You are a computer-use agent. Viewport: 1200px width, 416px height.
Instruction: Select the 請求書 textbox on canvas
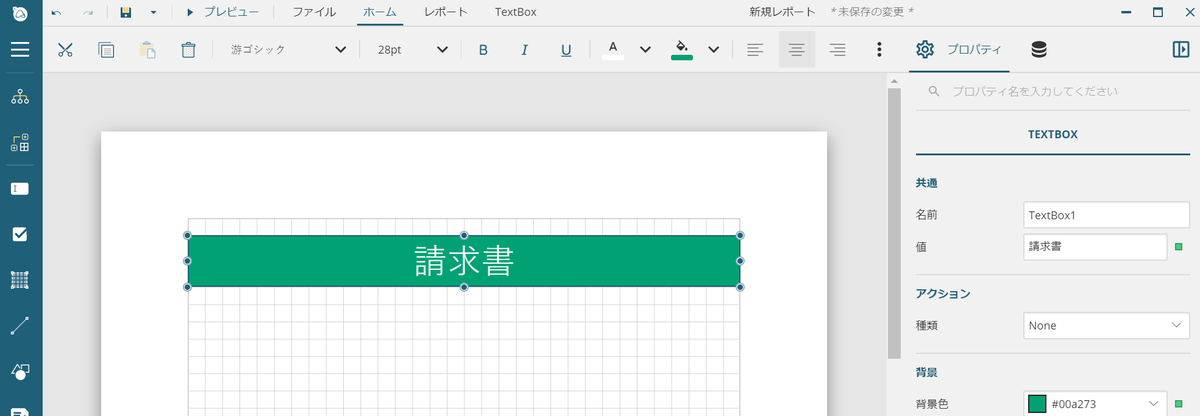(x=464, y=261)
